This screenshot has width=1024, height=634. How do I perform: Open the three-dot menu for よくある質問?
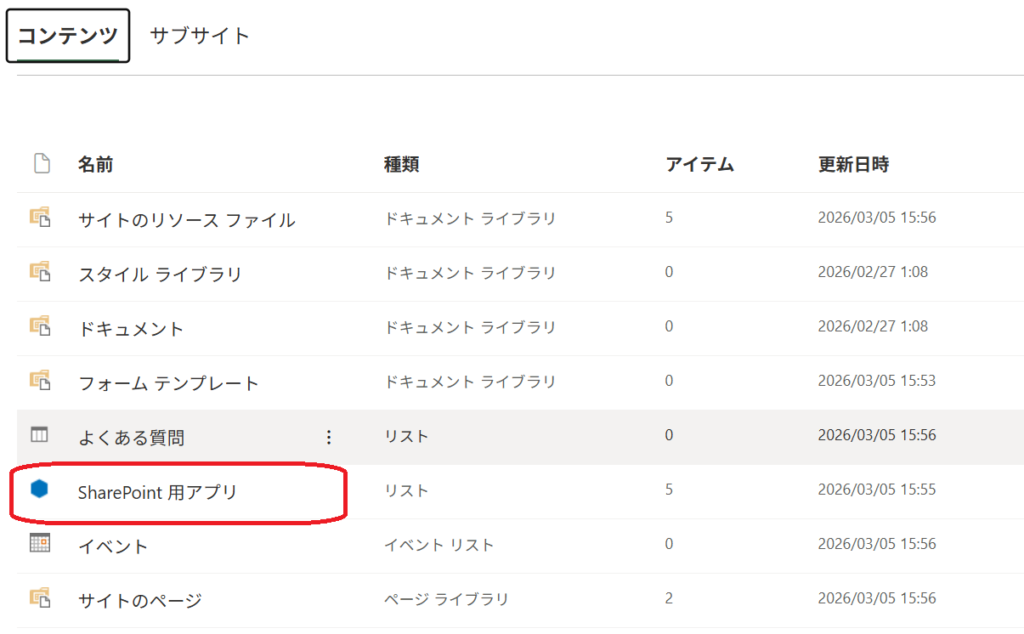point(329,436)
